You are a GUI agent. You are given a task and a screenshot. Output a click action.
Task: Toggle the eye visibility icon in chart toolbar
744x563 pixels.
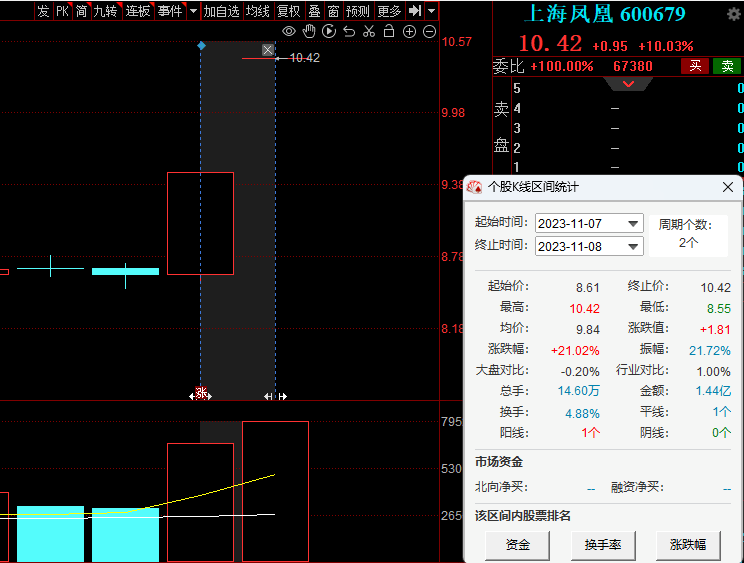pos(288,32)
